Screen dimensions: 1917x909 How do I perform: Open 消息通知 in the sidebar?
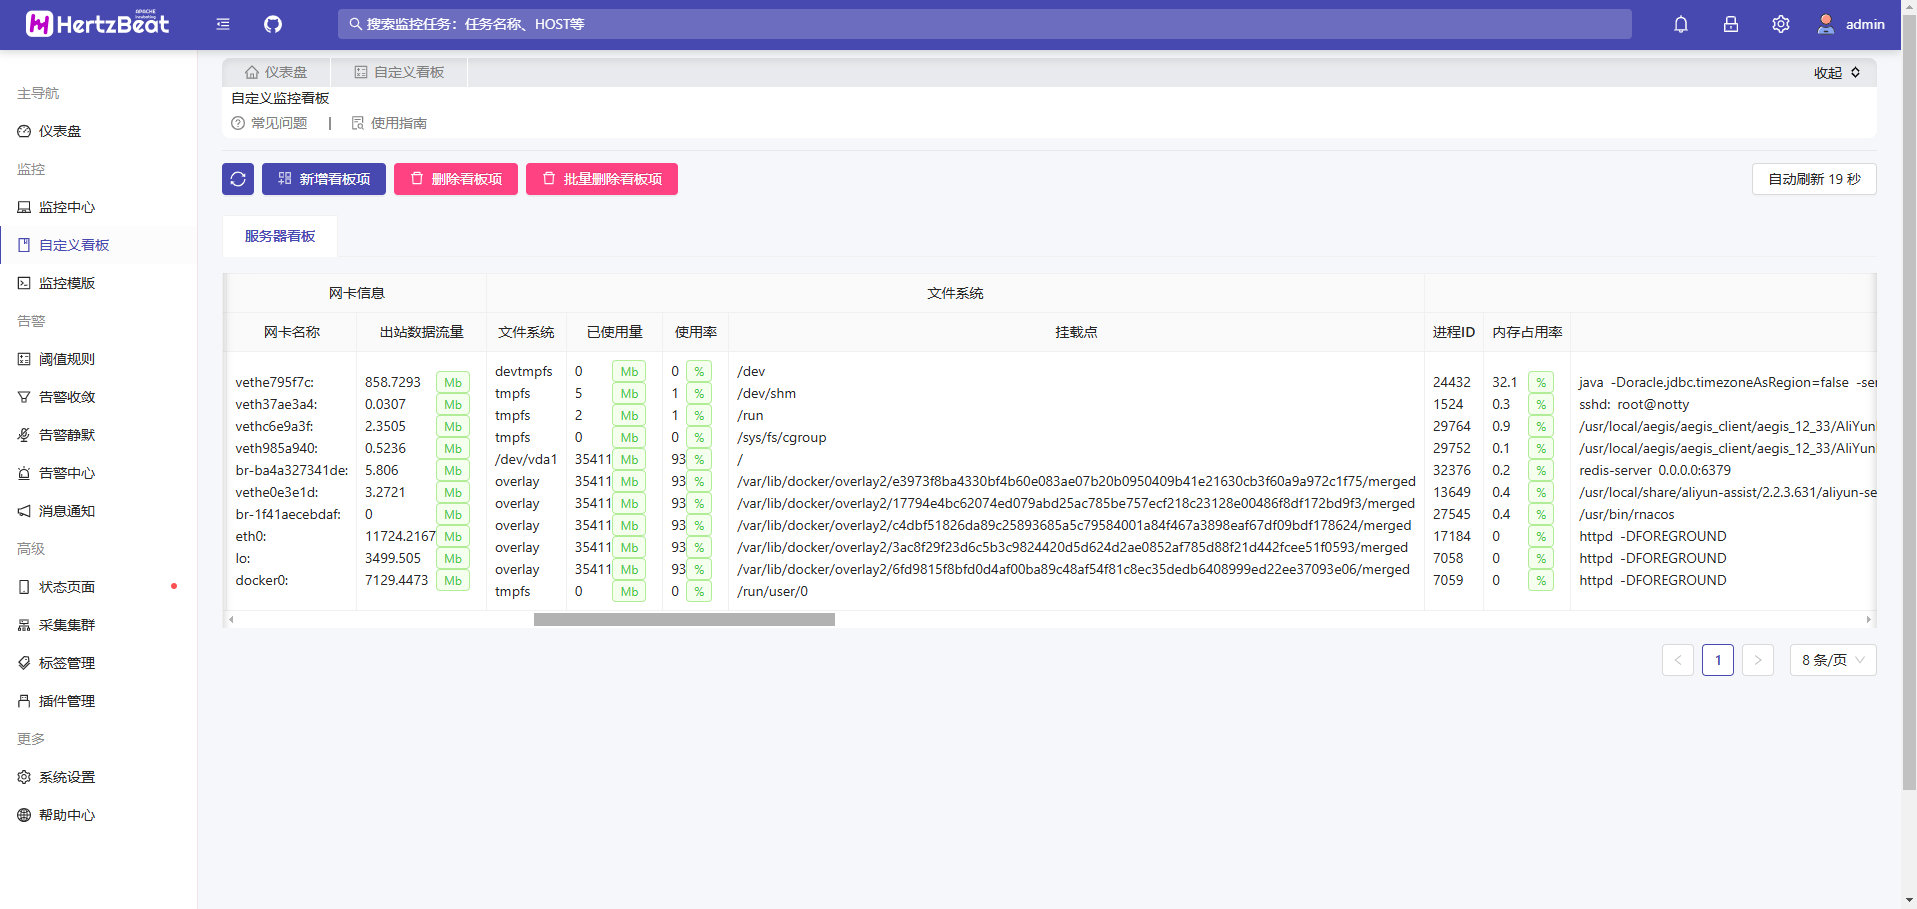[98, 511]
